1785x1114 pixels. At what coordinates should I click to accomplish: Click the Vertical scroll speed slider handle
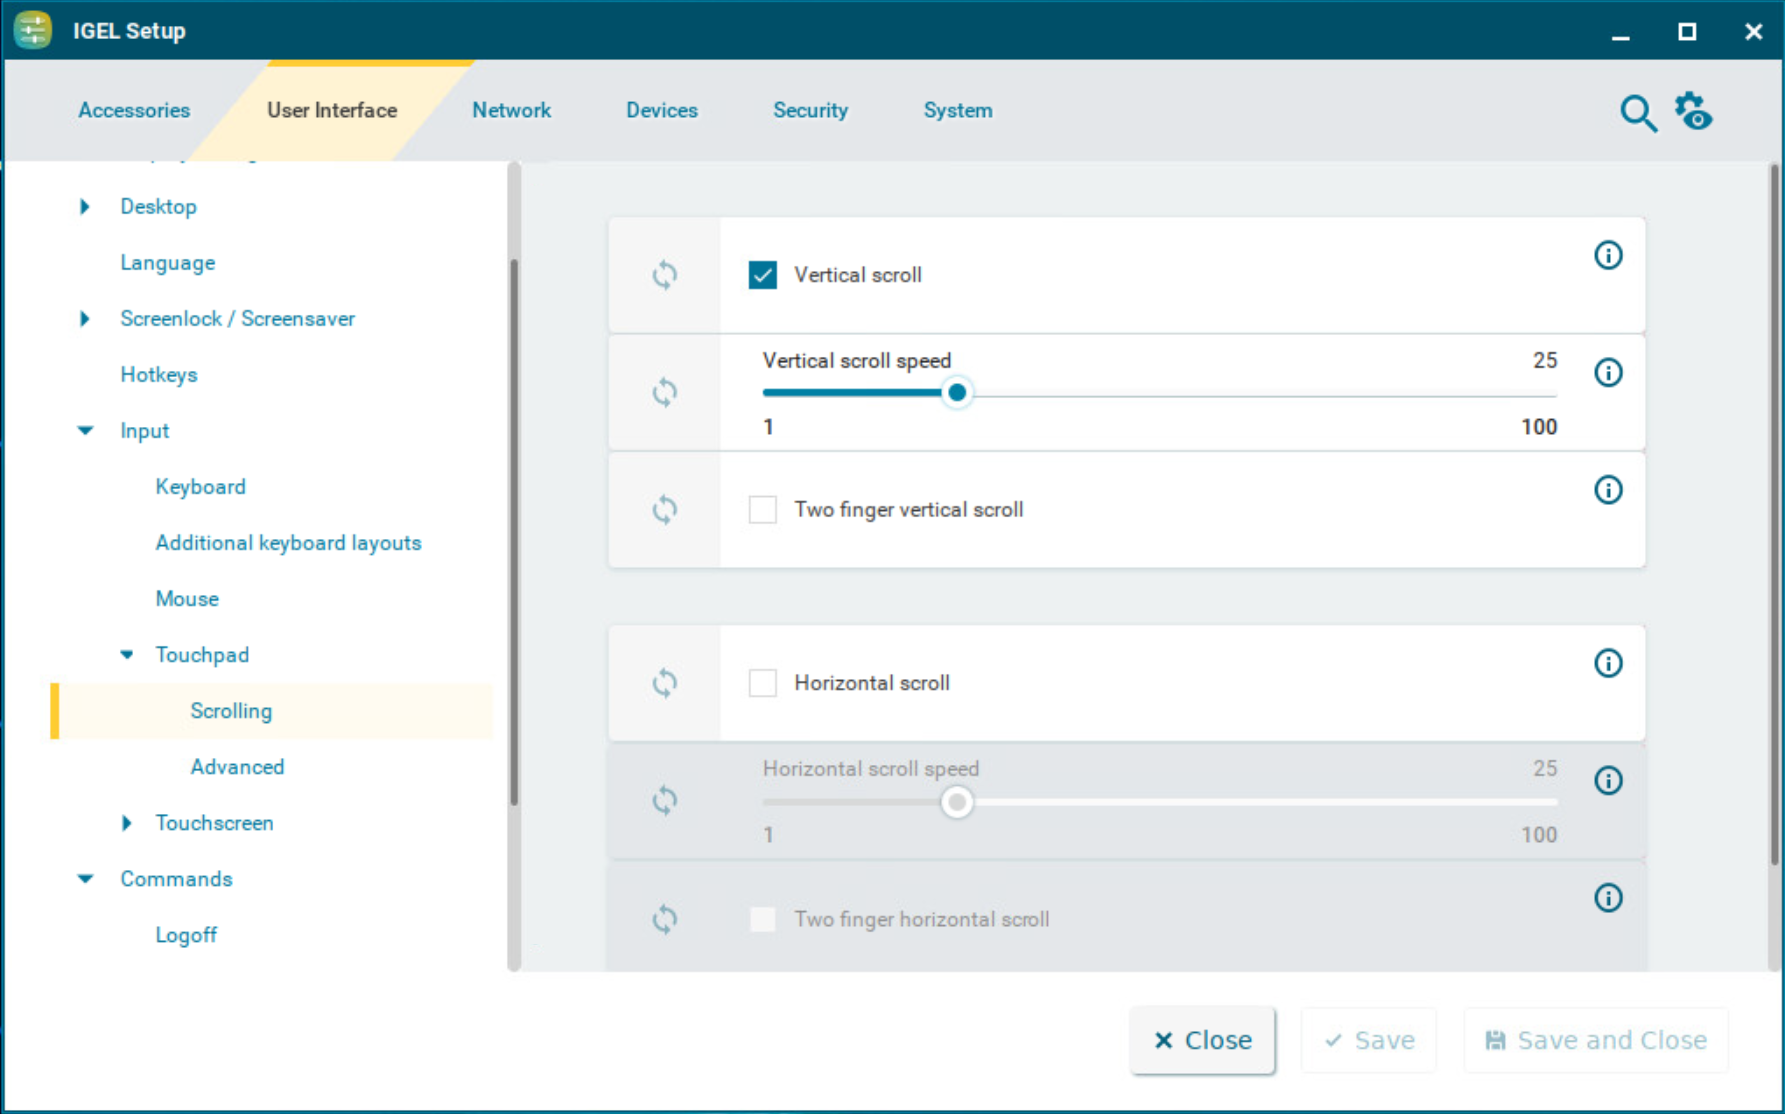[957, 393]
